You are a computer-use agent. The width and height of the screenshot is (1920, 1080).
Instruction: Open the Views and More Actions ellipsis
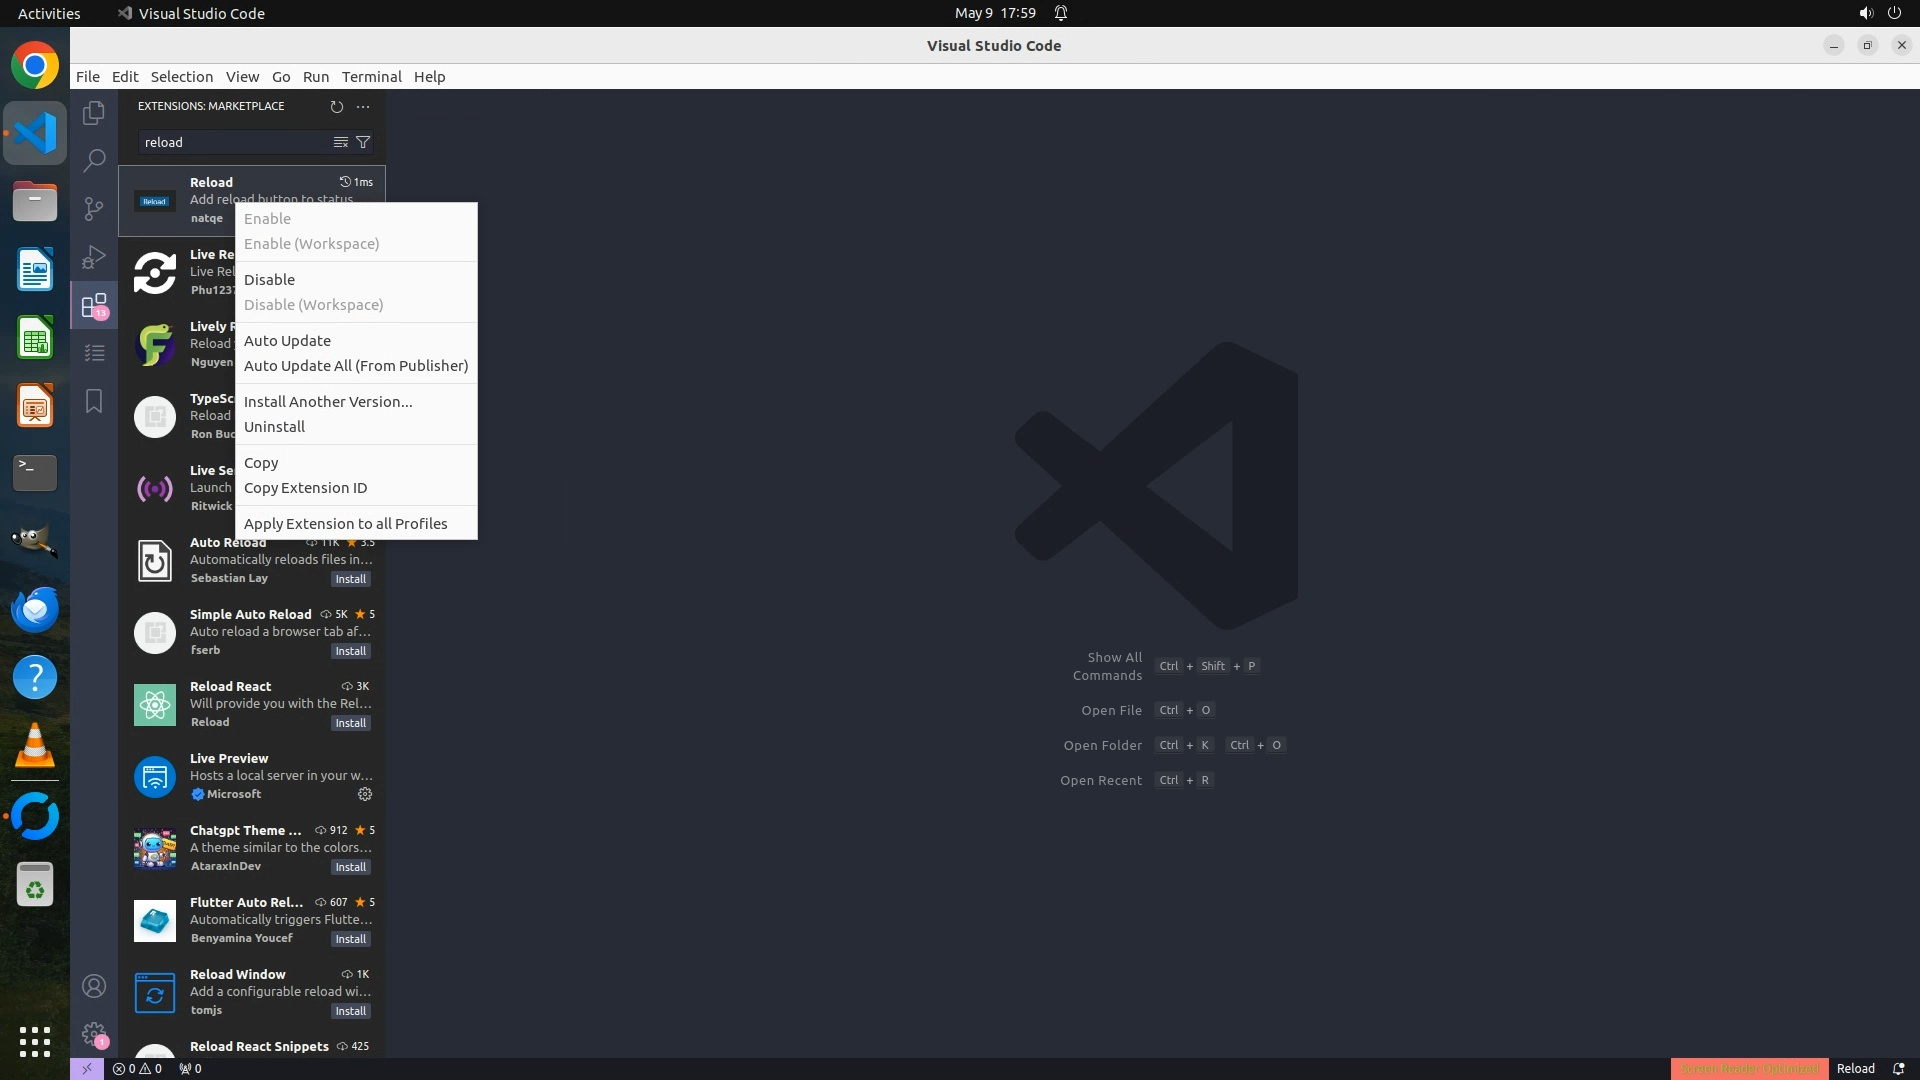pyautogui.click(x=363, y=106)
